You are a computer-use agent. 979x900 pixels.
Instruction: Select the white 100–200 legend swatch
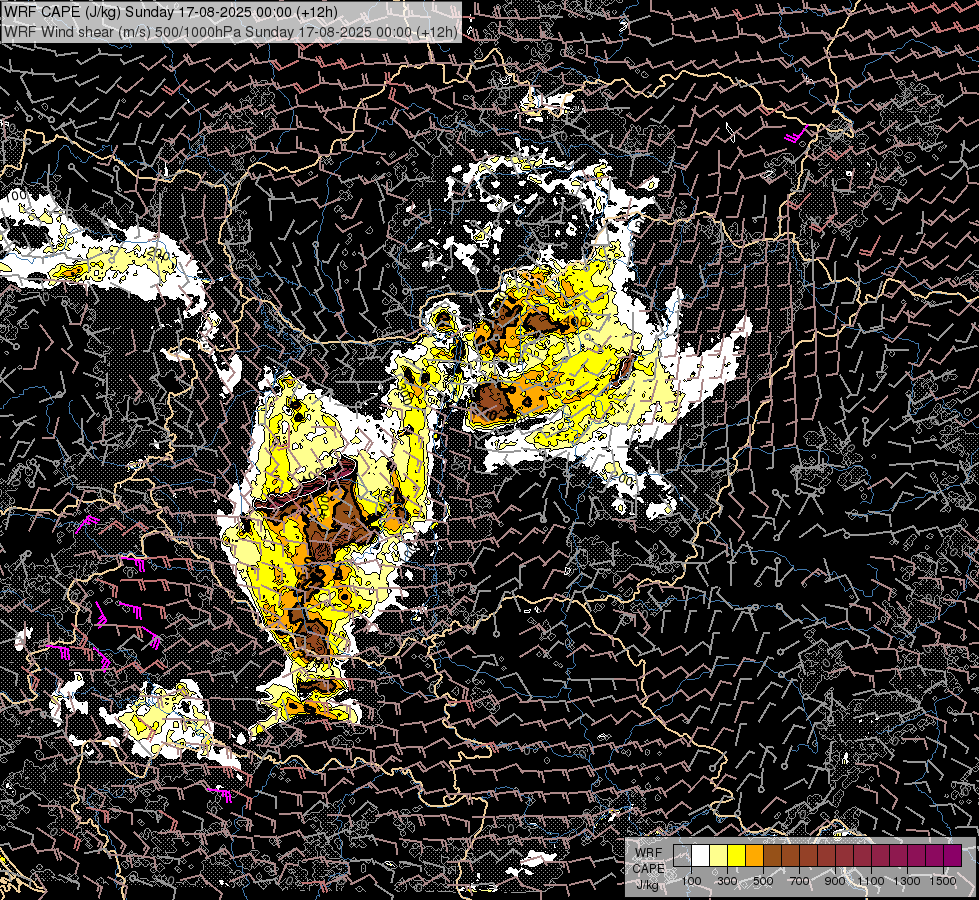pos(701,855)
